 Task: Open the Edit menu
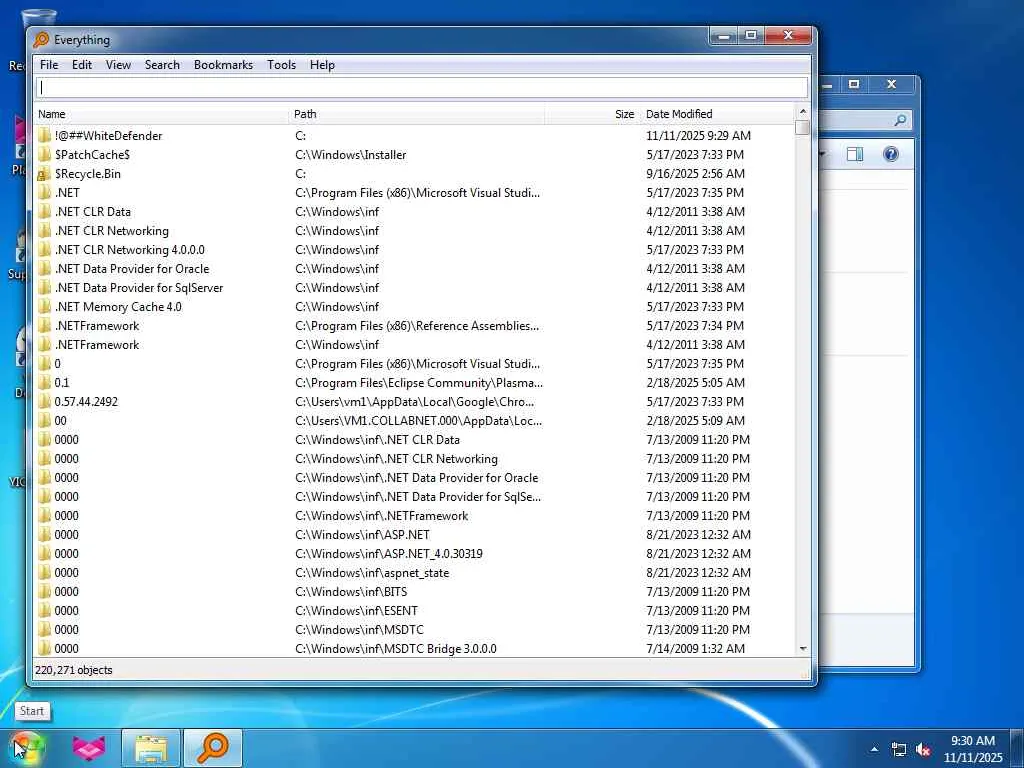82,65
